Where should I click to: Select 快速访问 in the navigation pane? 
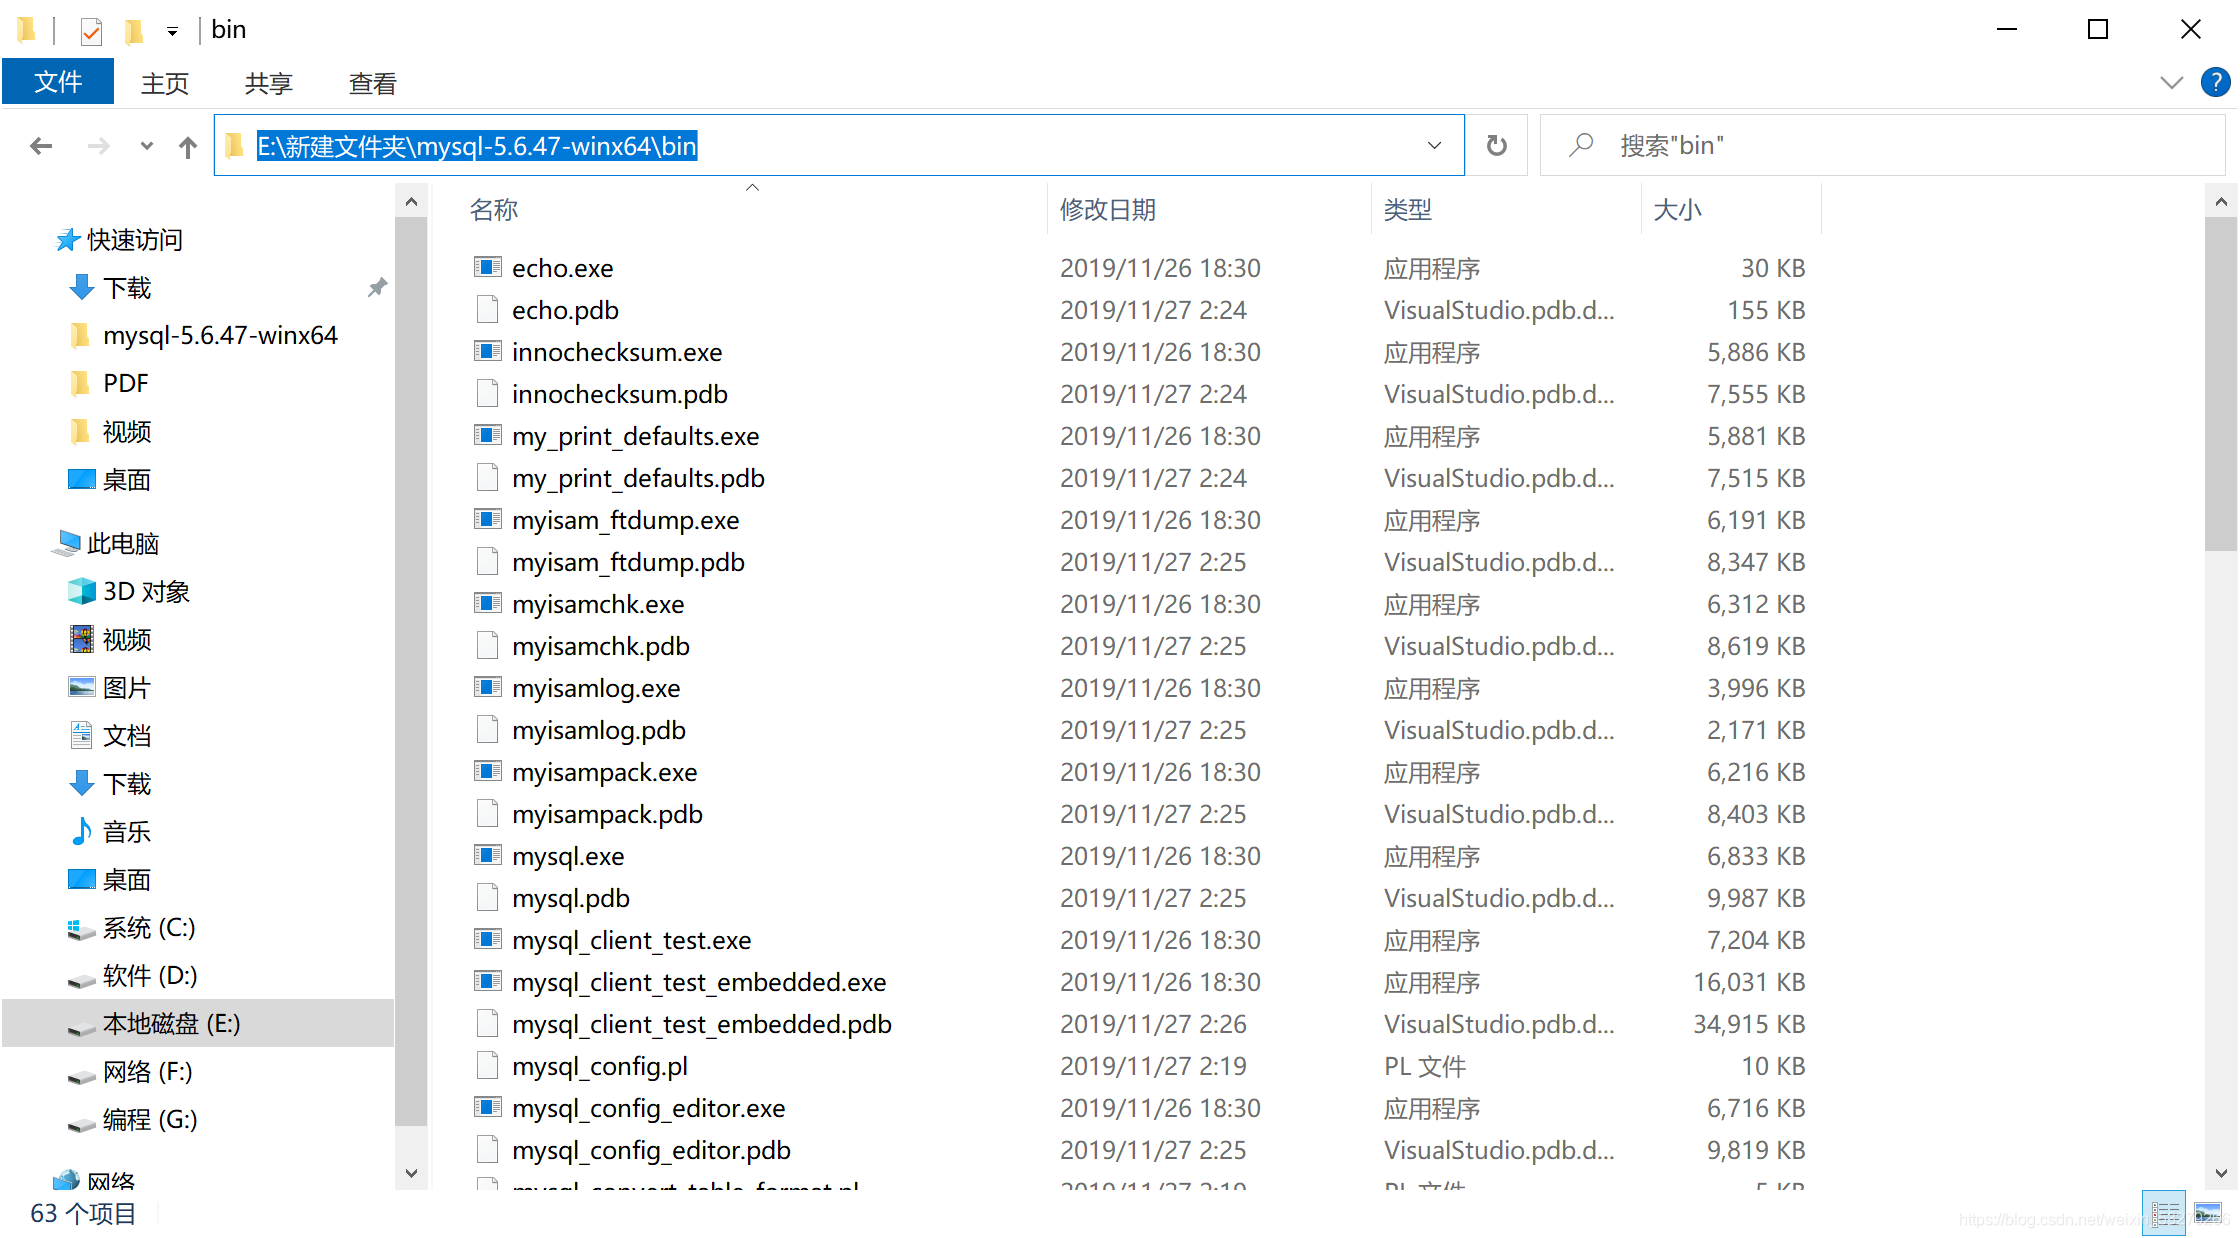(x=134, y=240)
